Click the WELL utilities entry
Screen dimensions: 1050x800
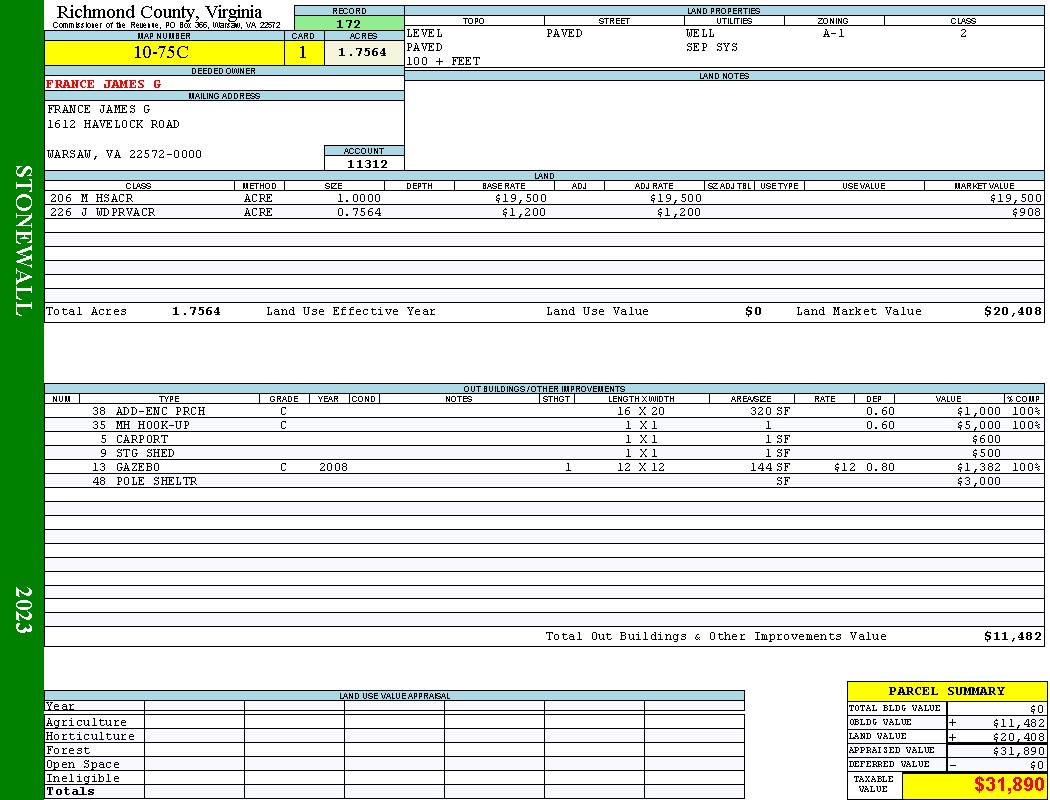point(700,33)
